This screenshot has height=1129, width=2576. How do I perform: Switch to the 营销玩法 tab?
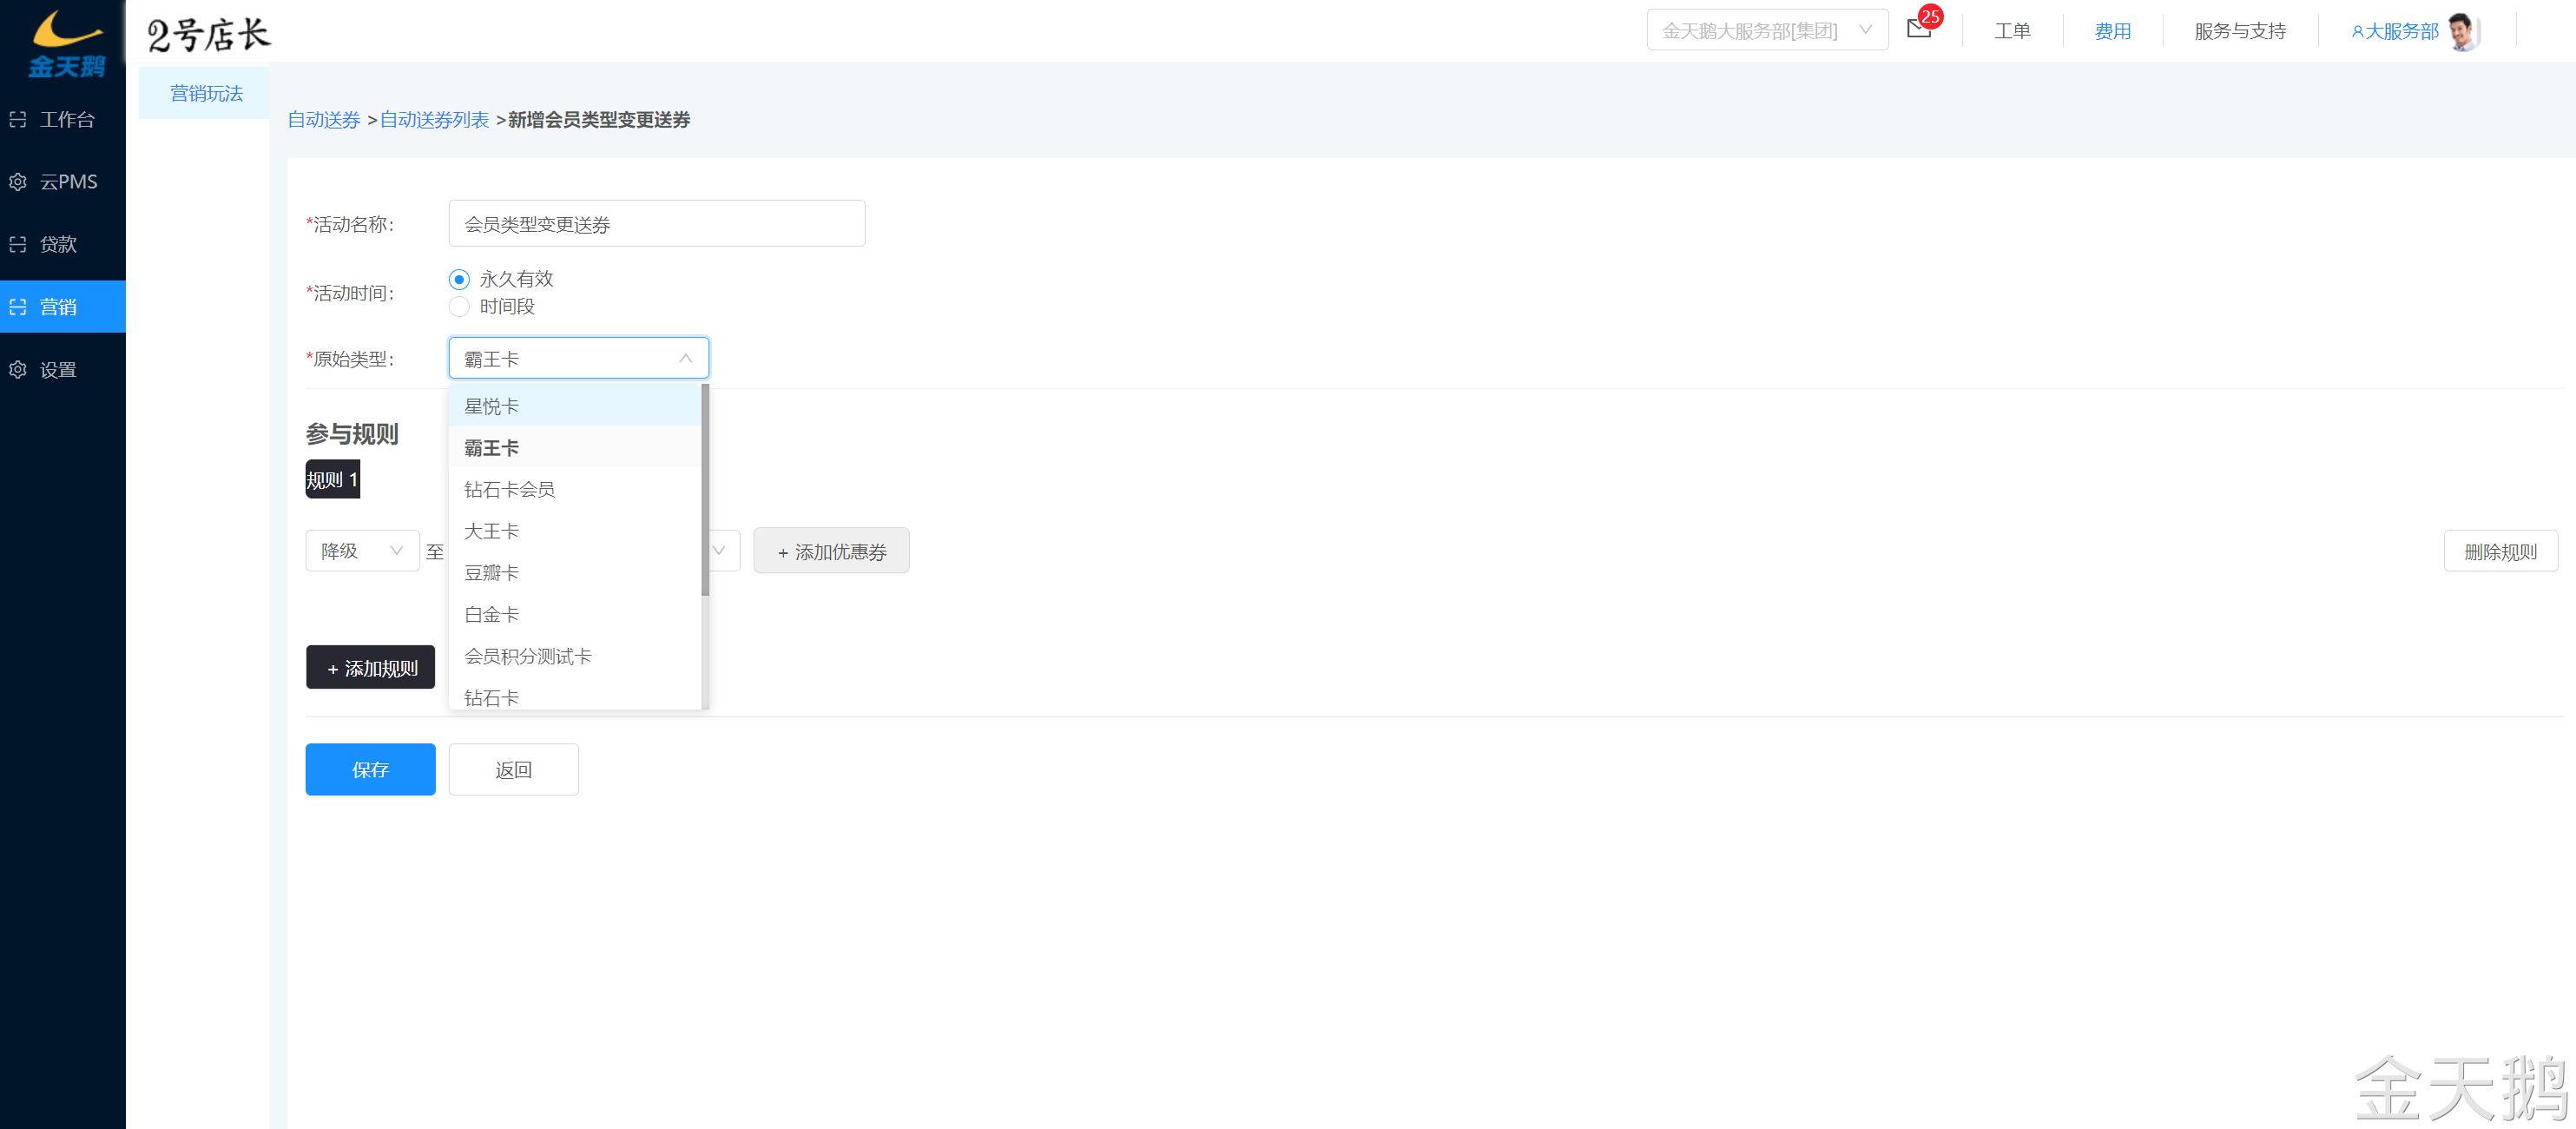(206, 93)
